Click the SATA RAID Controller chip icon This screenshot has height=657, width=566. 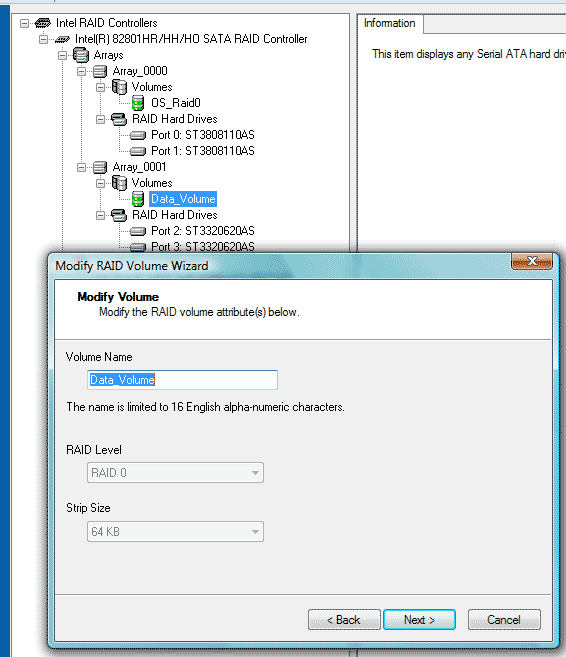coord(62,39)
